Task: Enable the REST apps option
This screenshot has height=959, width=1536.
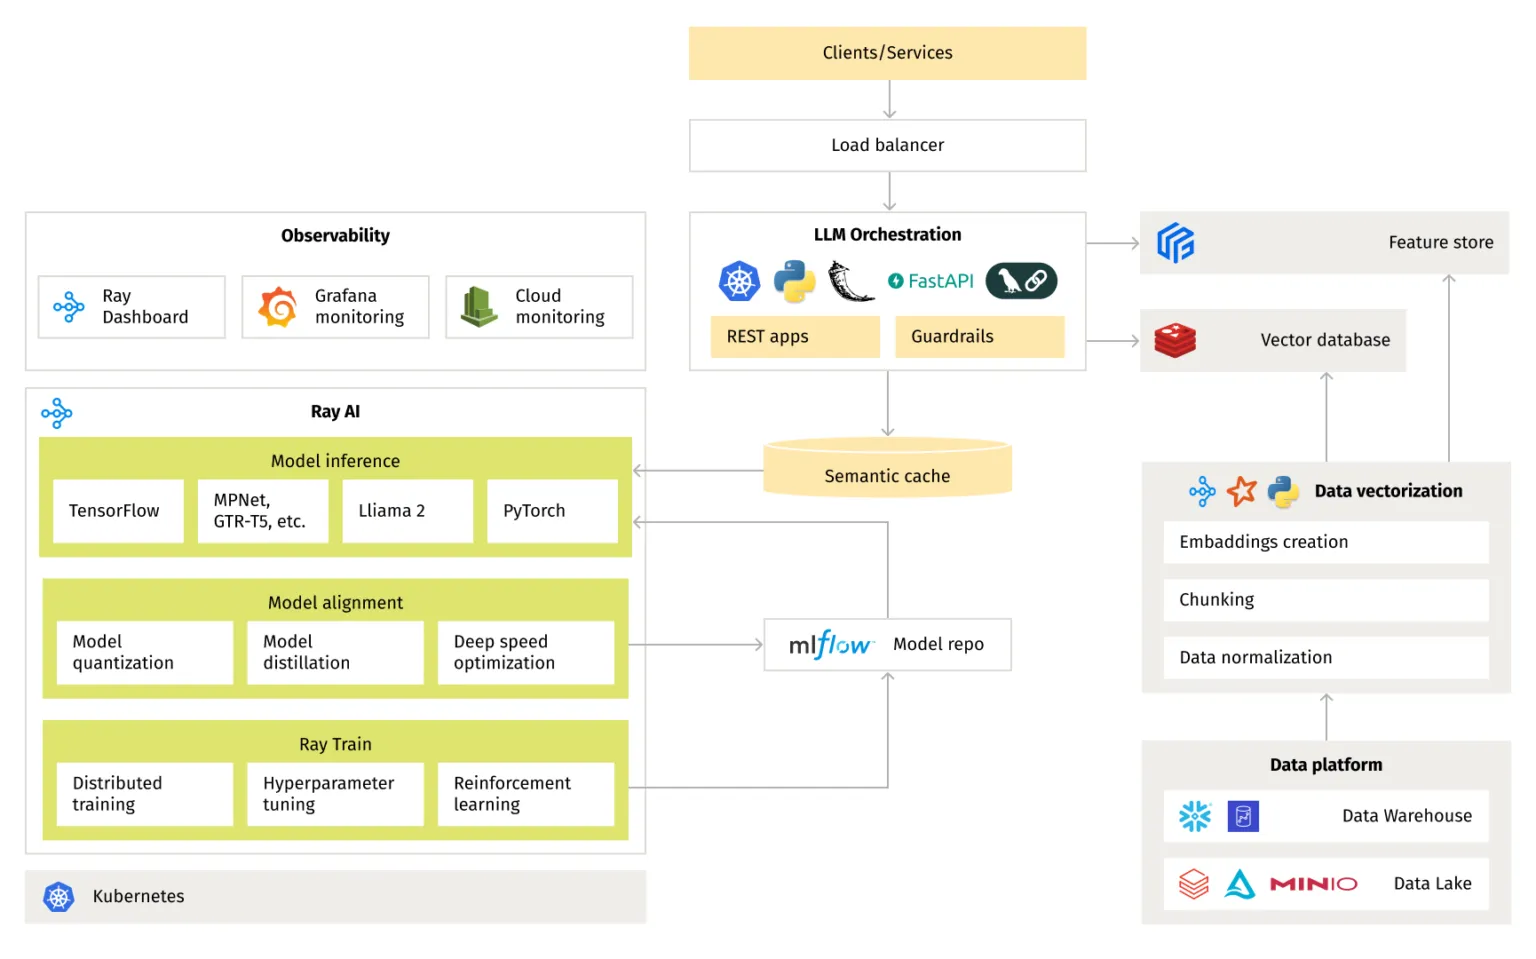Action: [x=794, y=336]
